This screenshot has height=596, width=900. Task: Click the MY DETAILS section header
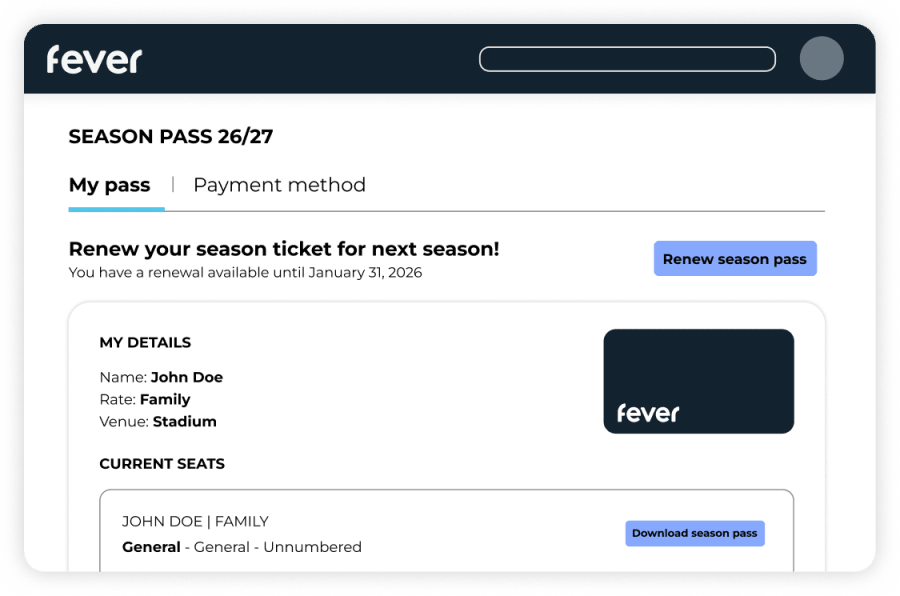tap(144, 342)
